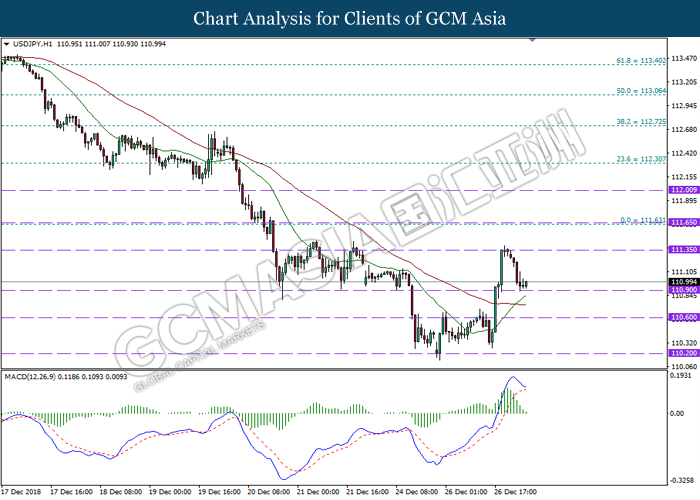
Task: Click the current price 110.994 tag
Action: point(684,282)
